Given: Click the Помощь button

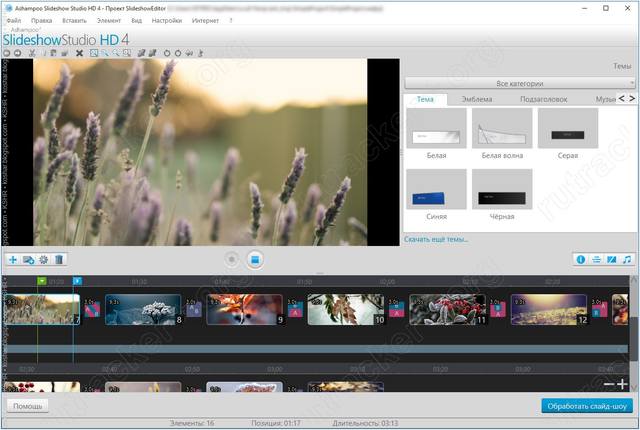Looking at the screenshot, I should [x=28, y=406].
